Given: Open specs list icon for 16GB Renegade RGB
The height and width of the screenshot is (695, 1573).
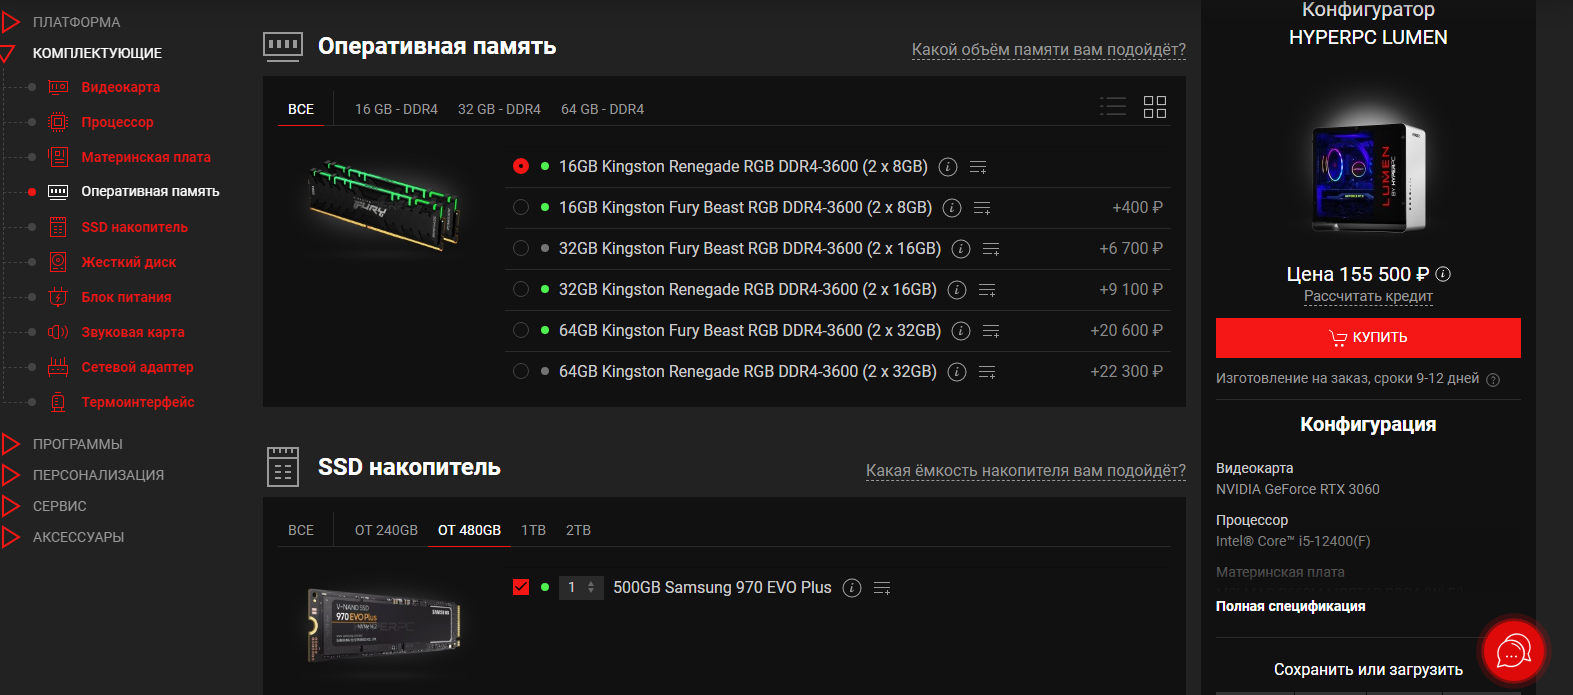Looking at the screenshot, I should coord(978,167).
